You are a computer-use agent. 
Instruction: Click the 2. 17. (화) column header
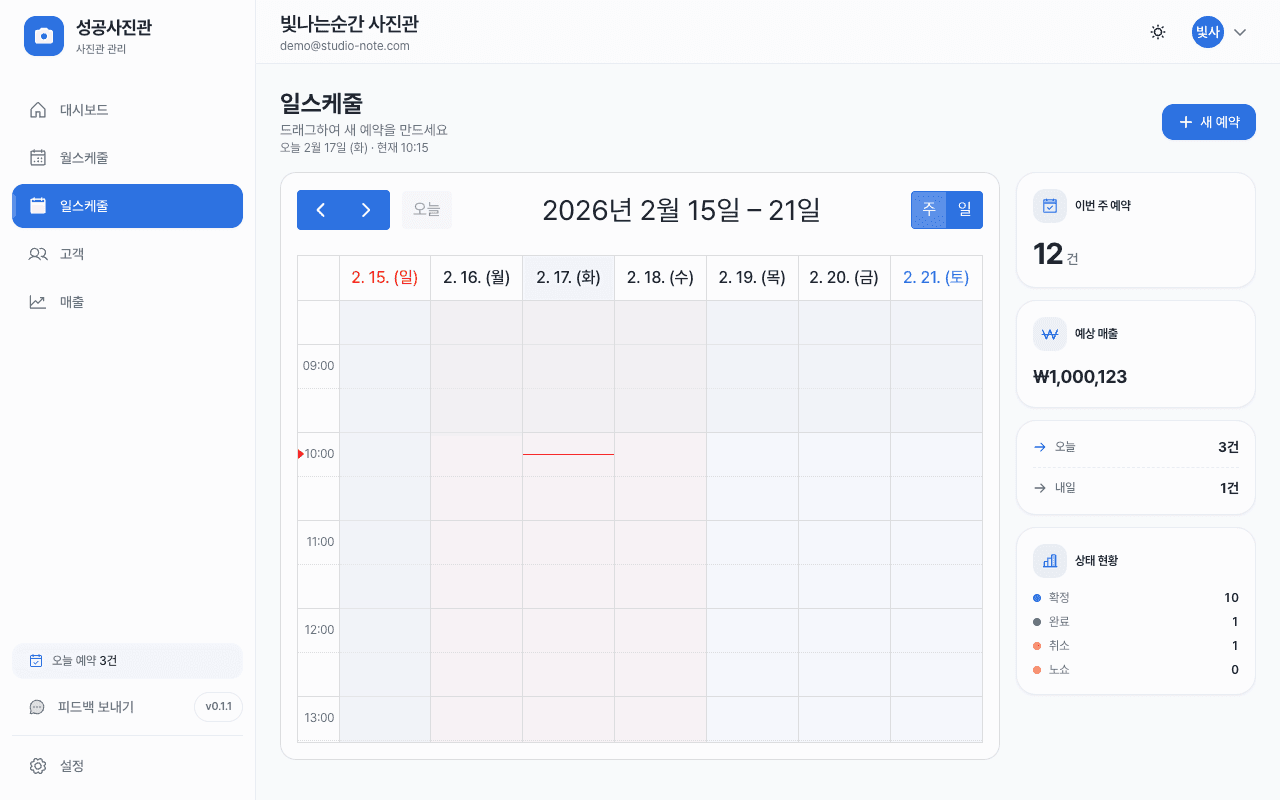[568, 277]
